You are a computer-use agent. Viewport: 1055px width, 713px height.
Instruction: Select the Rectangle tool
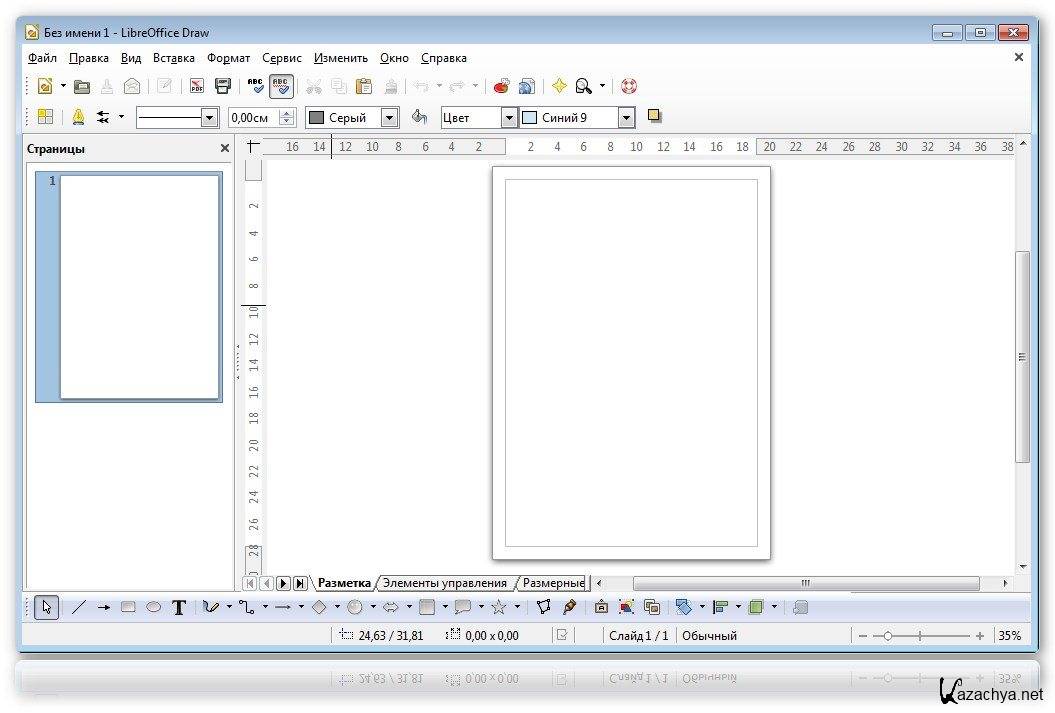pos(128,607)
